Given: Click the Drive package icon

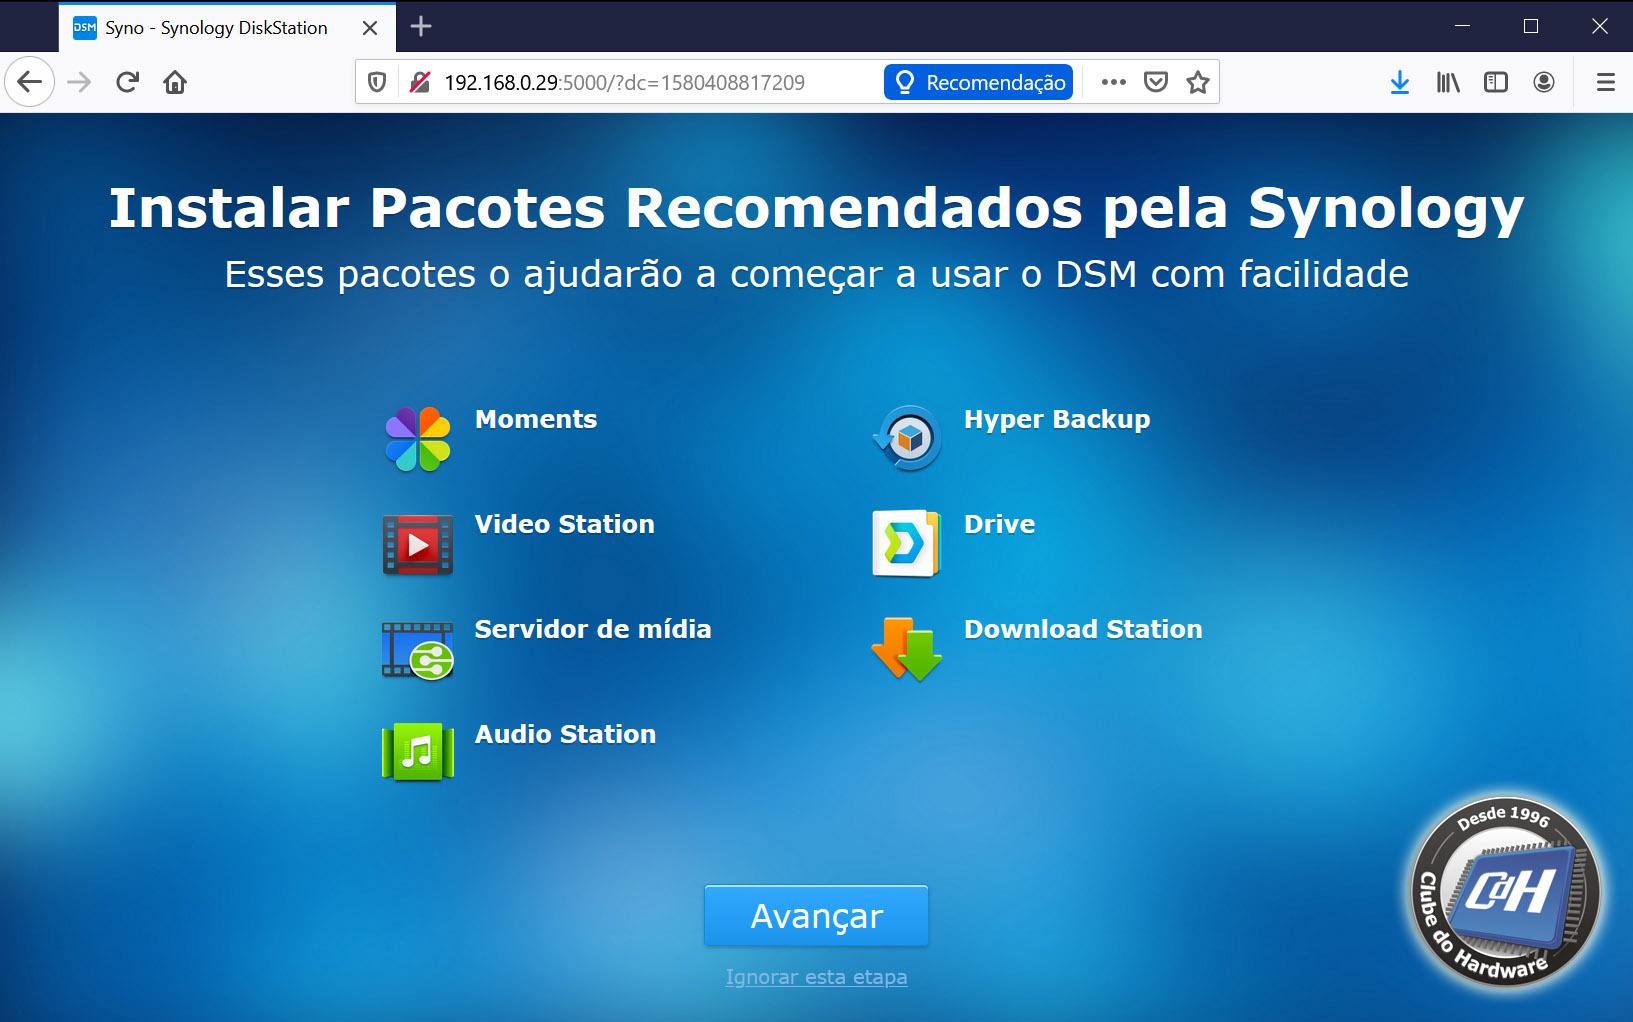Looking at the screenshot, I should click(x=907, y=544).
